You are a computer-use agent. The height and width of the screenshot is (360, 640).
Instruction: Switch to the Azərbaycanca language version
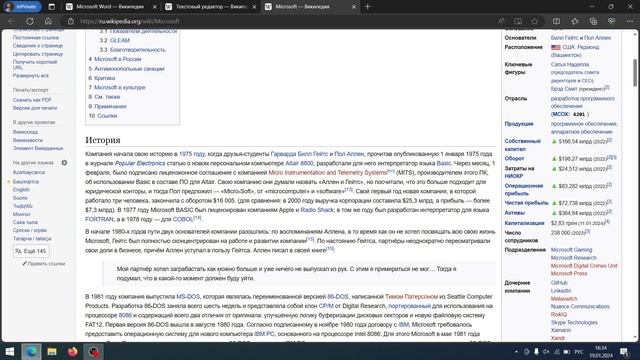tap(29, 172)
